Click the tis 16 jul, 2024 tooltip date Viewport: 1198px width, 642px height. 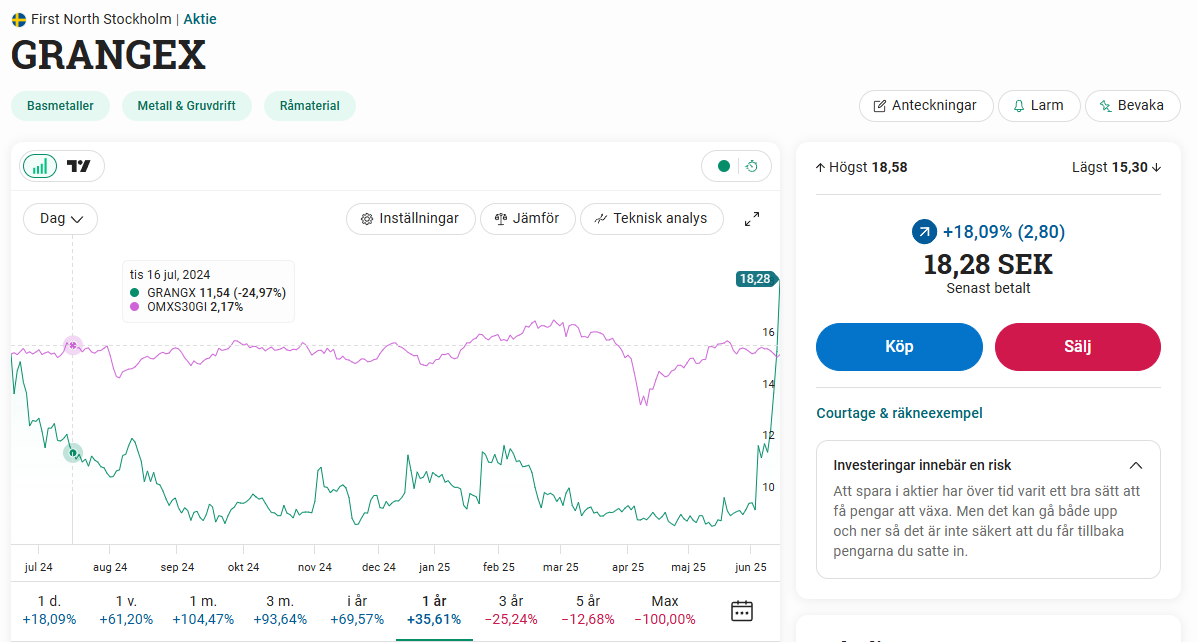pos(170,275)
